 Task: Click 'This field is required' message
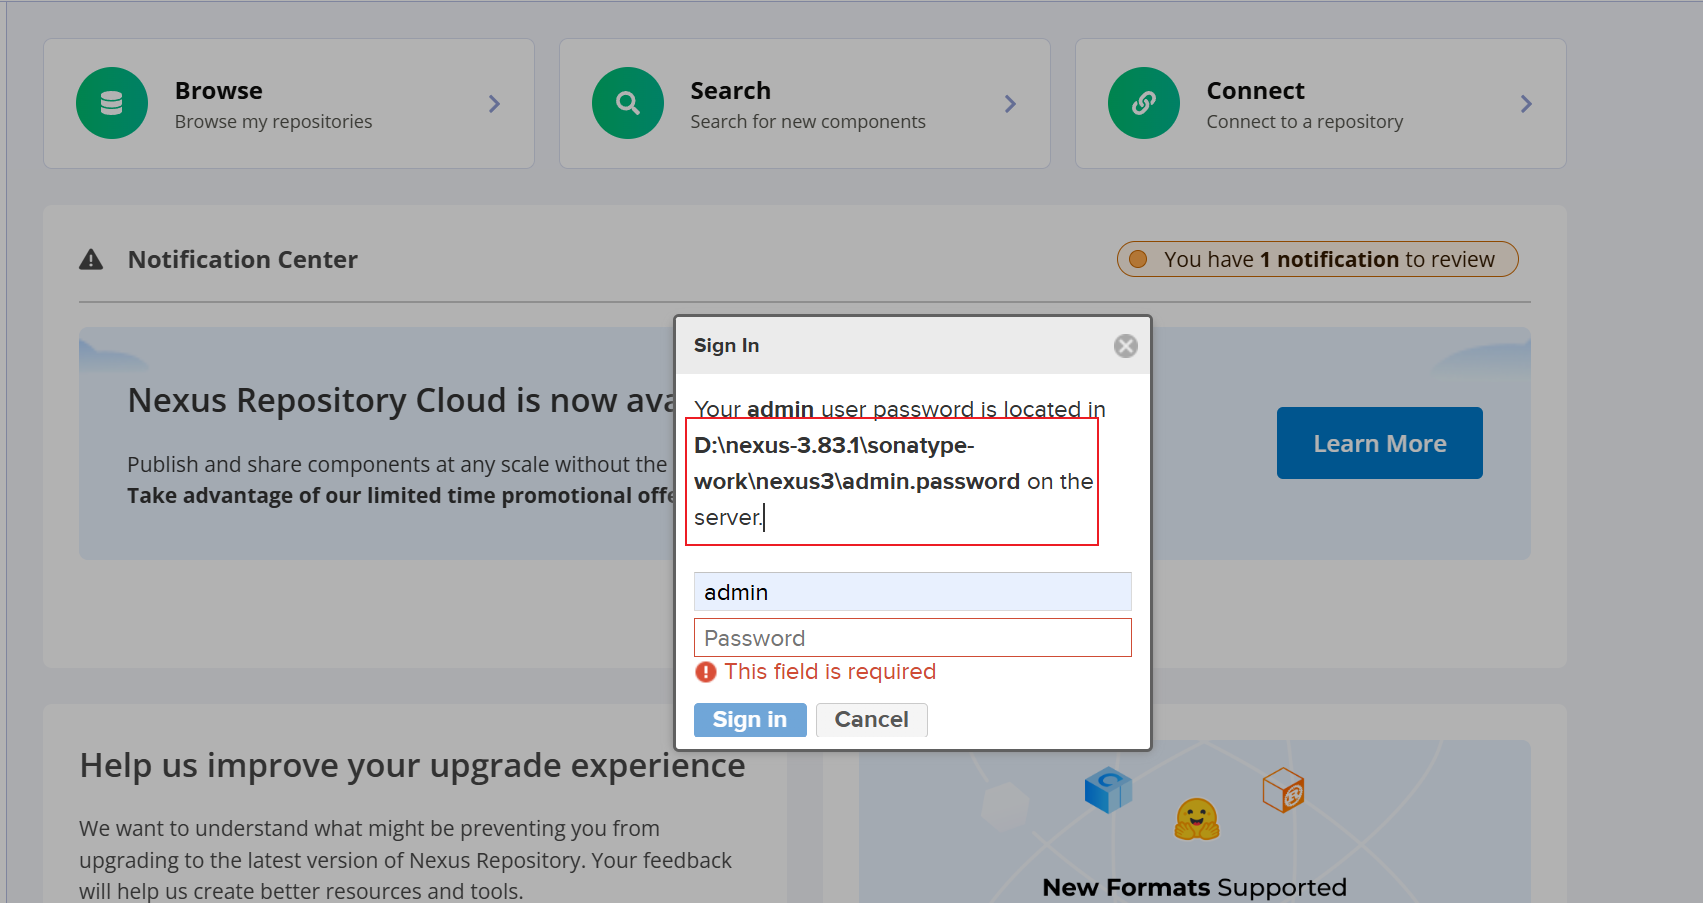click(x=830, y=672)
